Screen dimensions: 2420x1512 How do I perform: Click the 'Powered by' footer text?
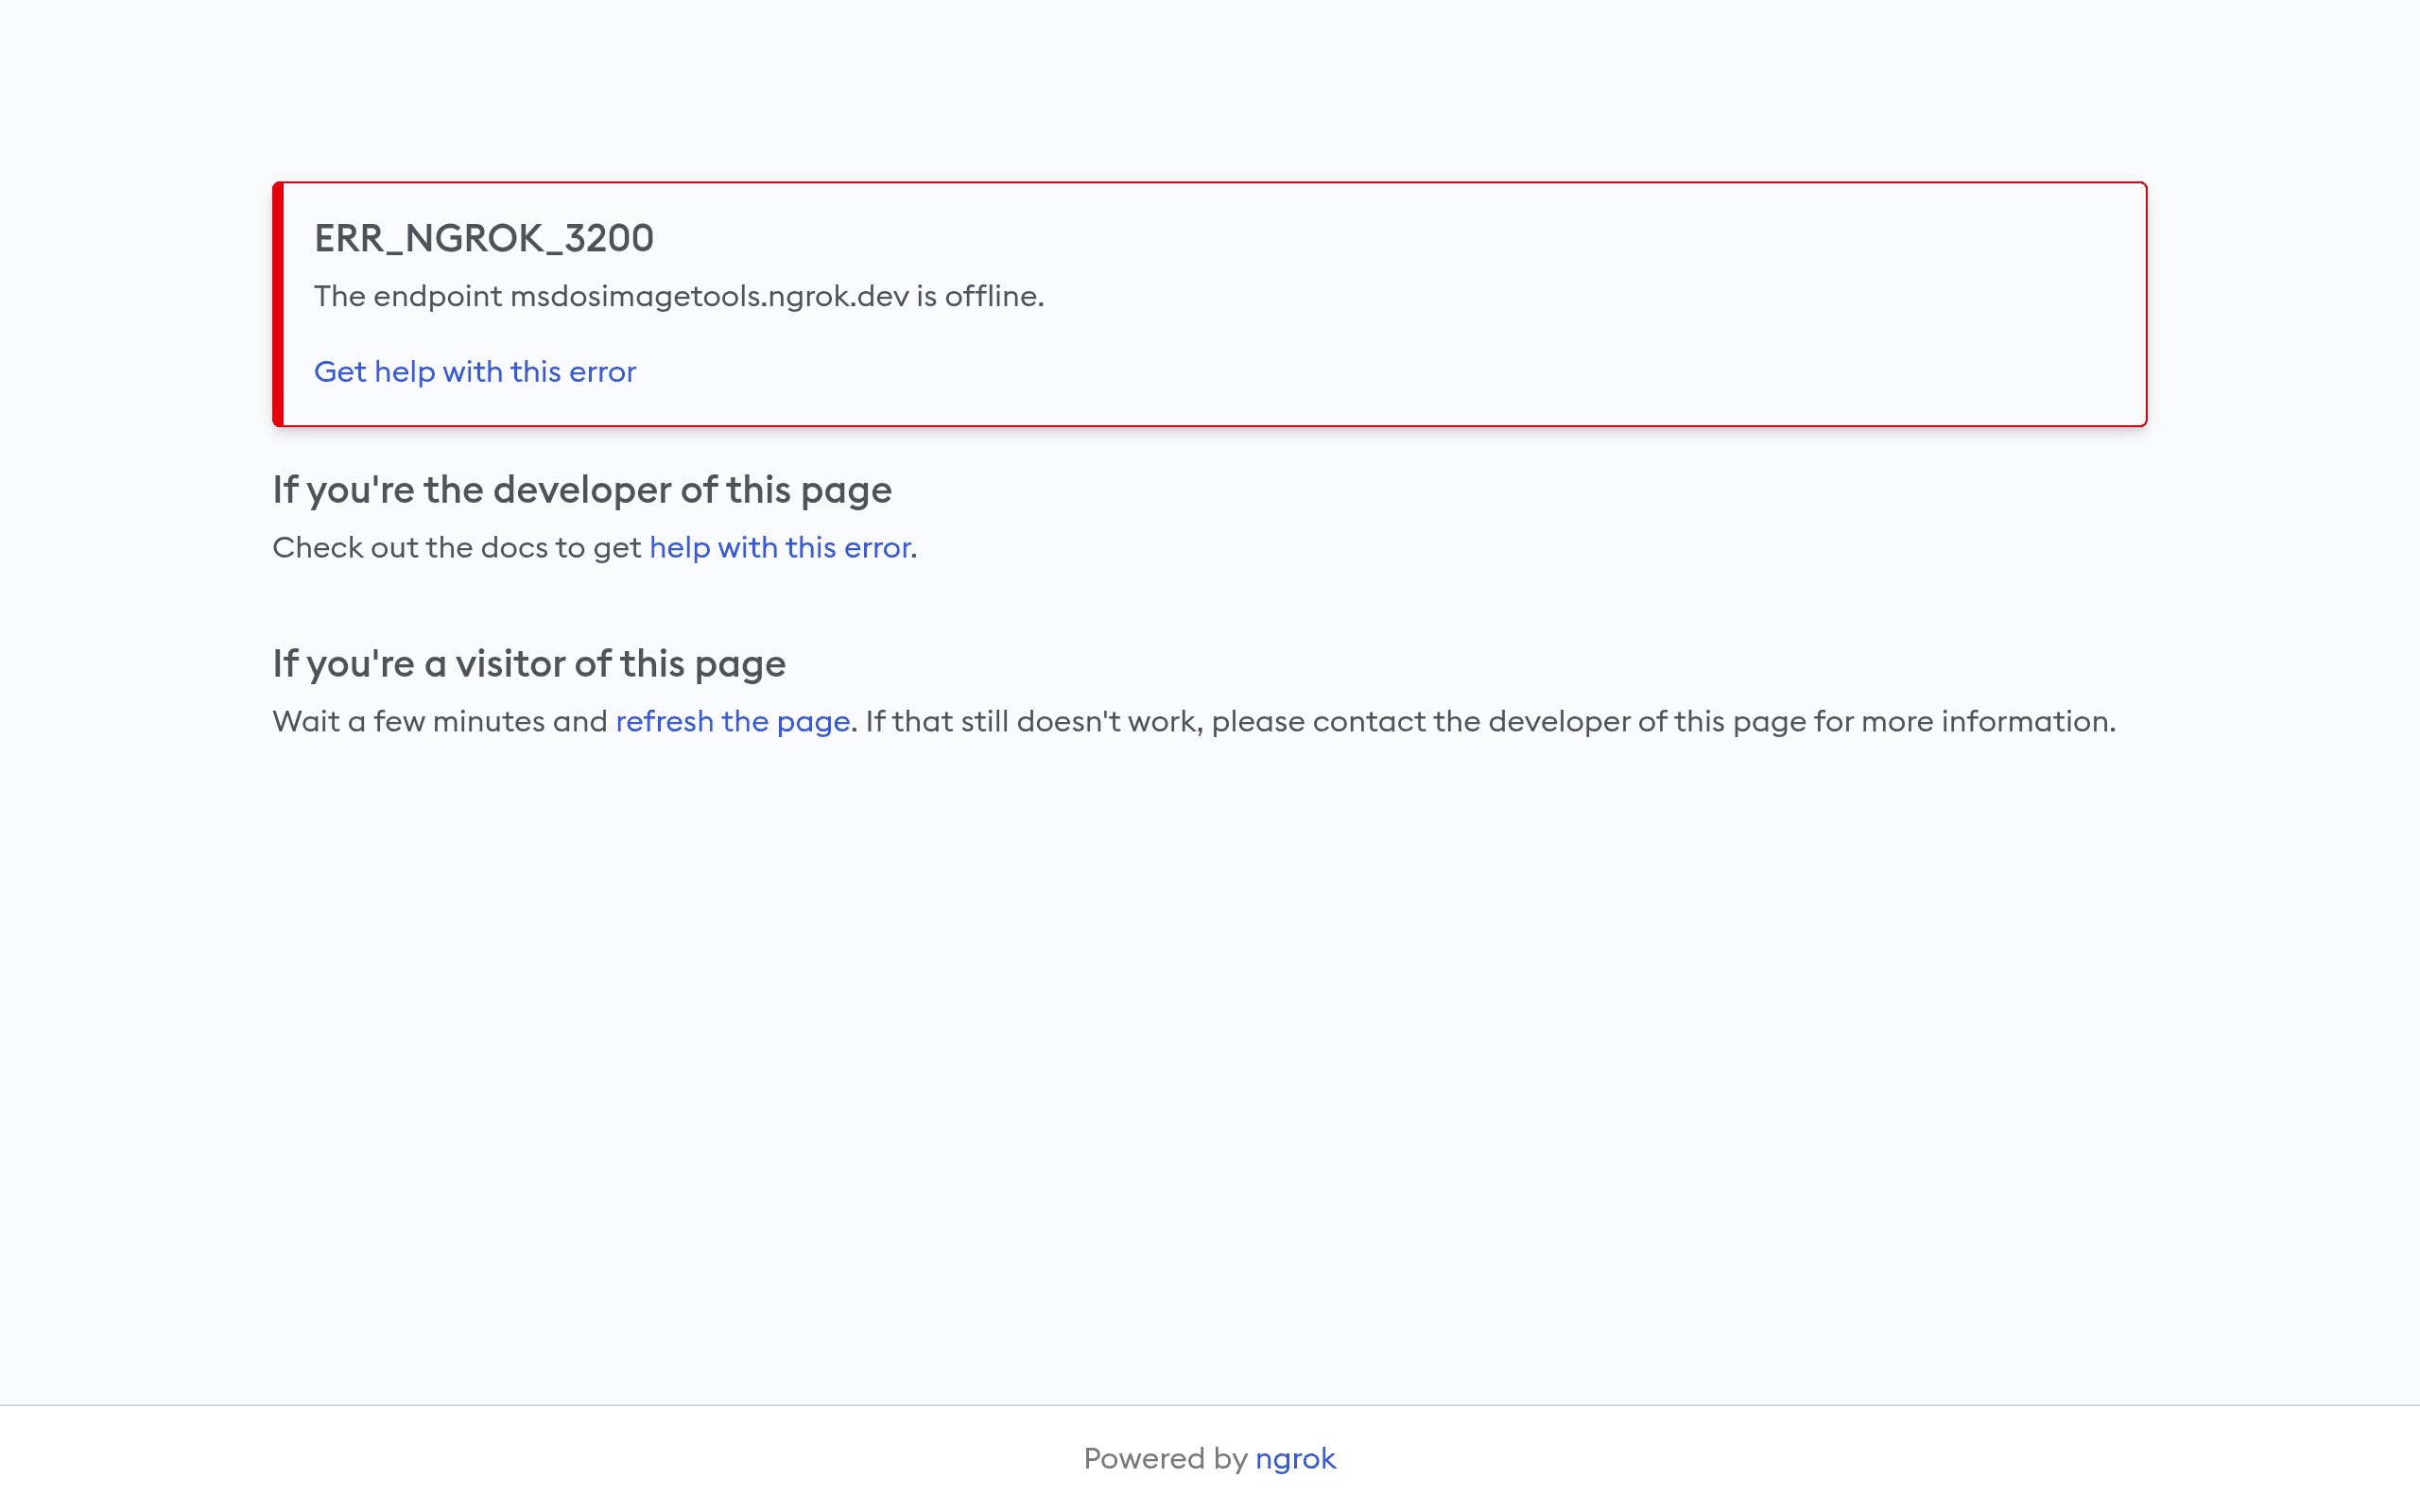tap(1165, 1459)
